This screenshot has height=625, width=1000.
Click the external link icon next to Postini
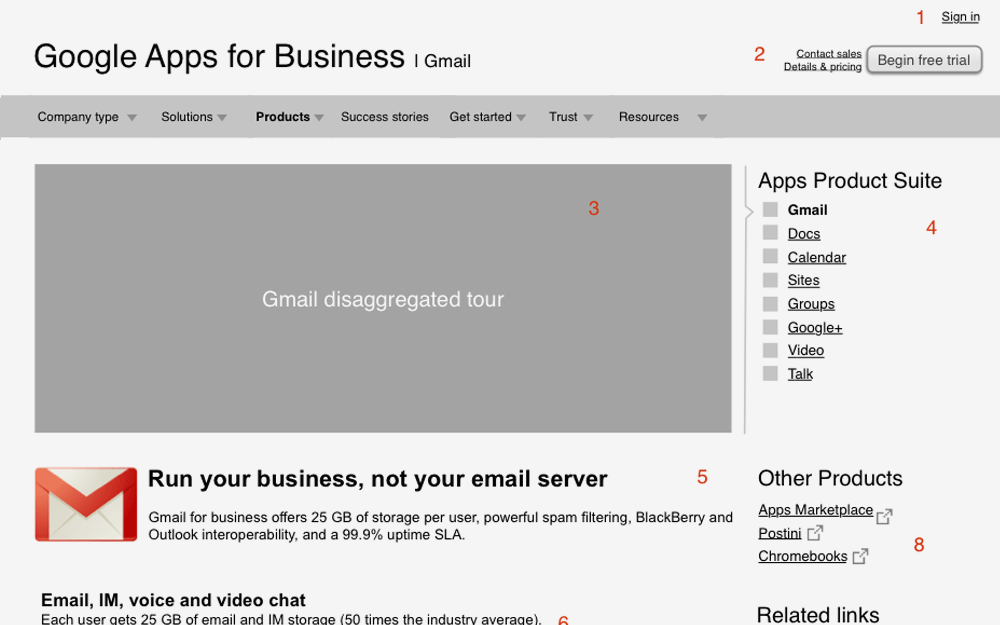pos(814,533)
